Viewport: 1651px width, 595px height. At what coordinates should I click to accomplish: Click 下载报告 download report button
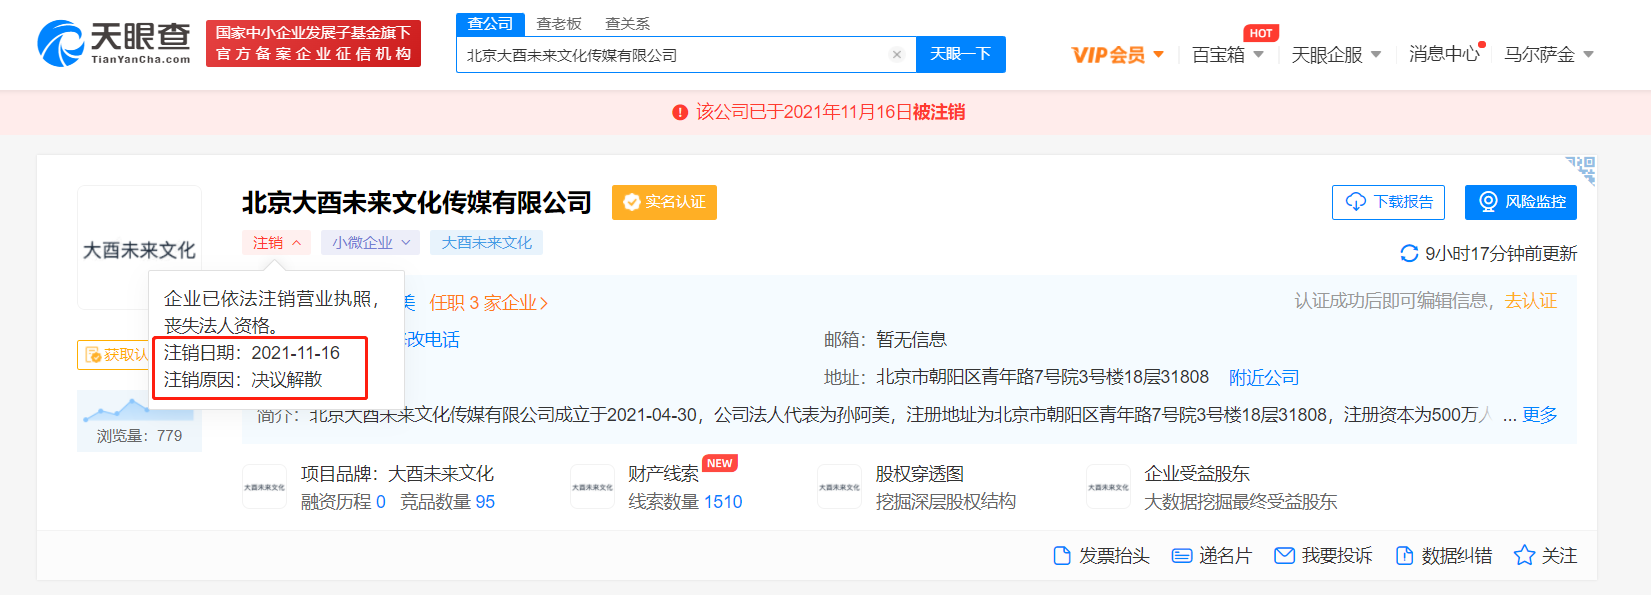click(x=1389, y=202)
